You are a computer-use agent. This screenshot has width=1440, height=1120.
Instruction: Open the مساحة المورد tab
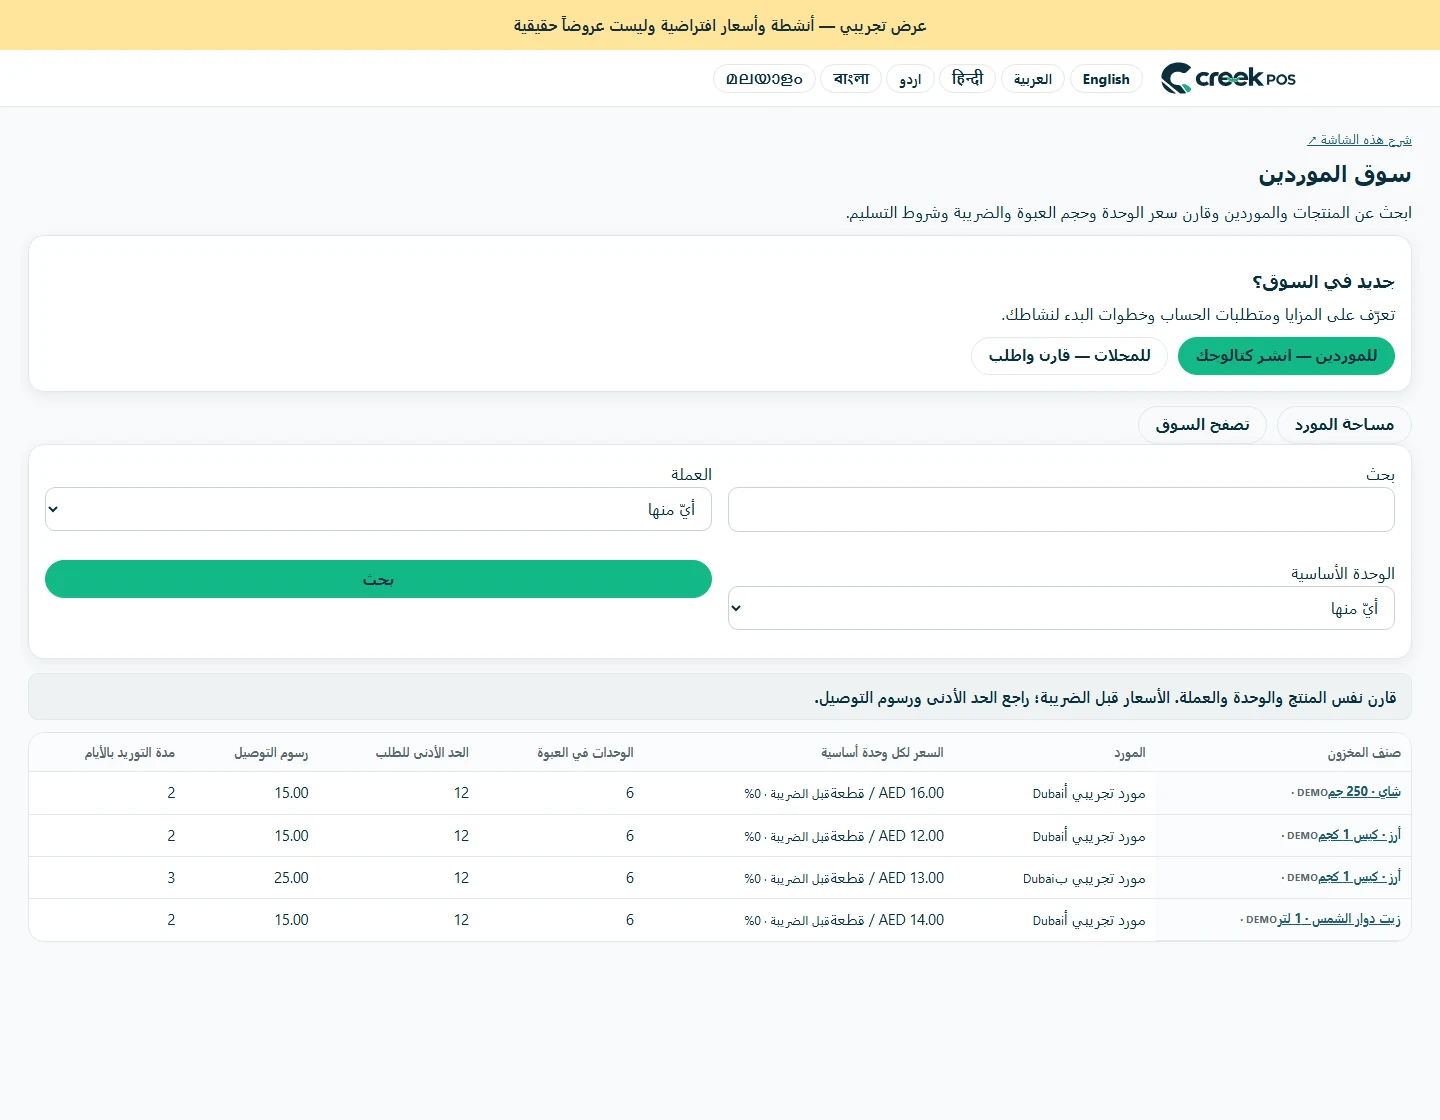[x=1344, y=425]
